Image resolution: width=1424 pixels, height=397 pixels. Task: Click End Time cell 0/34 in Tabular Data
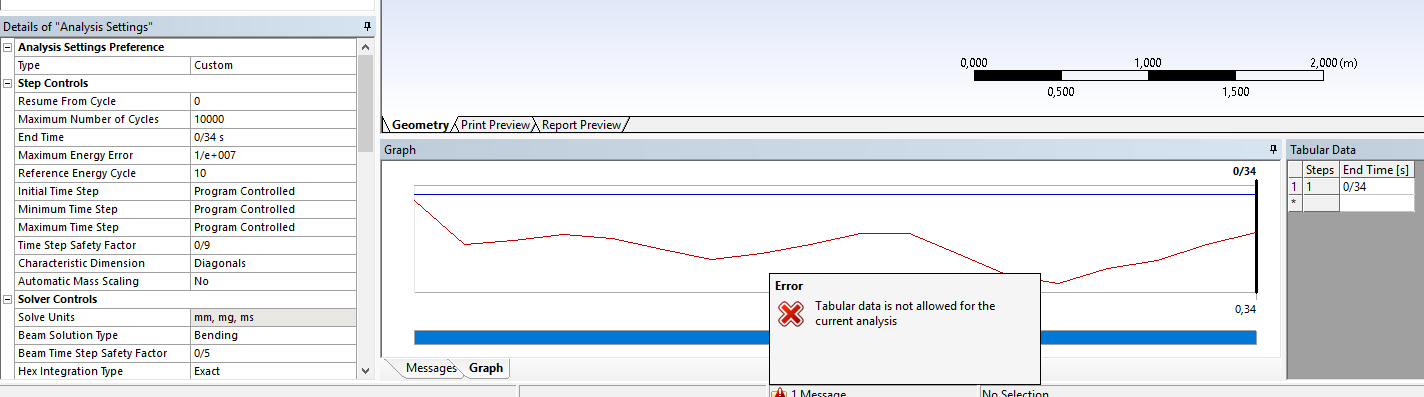(x=1376, y=187)
